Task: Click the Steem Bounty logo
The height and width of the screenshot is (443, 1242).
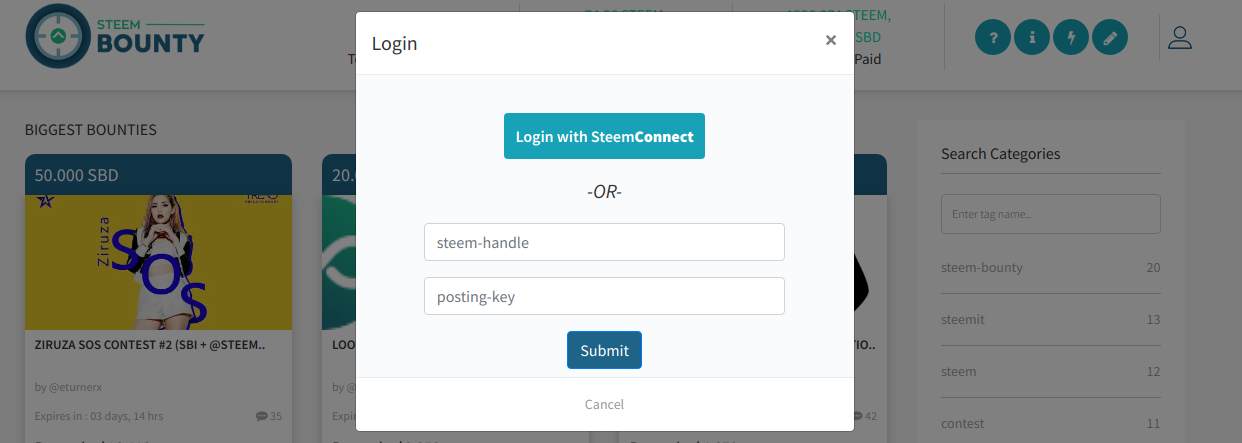Action: point(115,36)
